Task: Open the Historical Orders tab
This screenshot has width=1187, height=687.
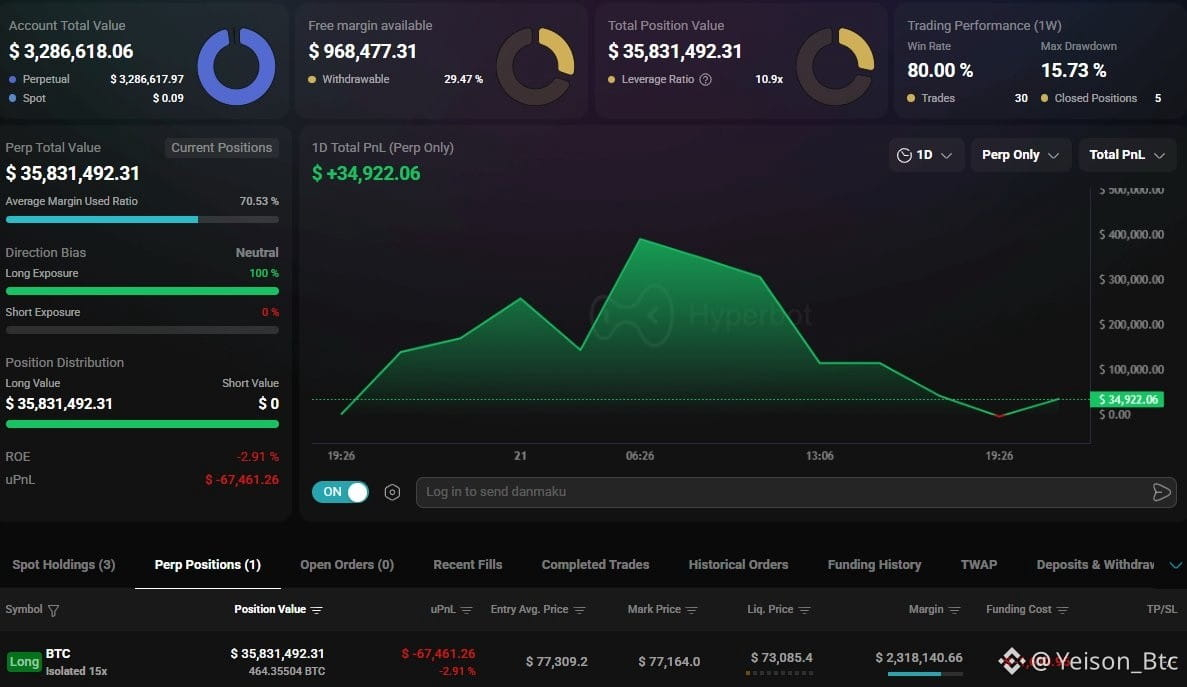Action: coord(738,564)
